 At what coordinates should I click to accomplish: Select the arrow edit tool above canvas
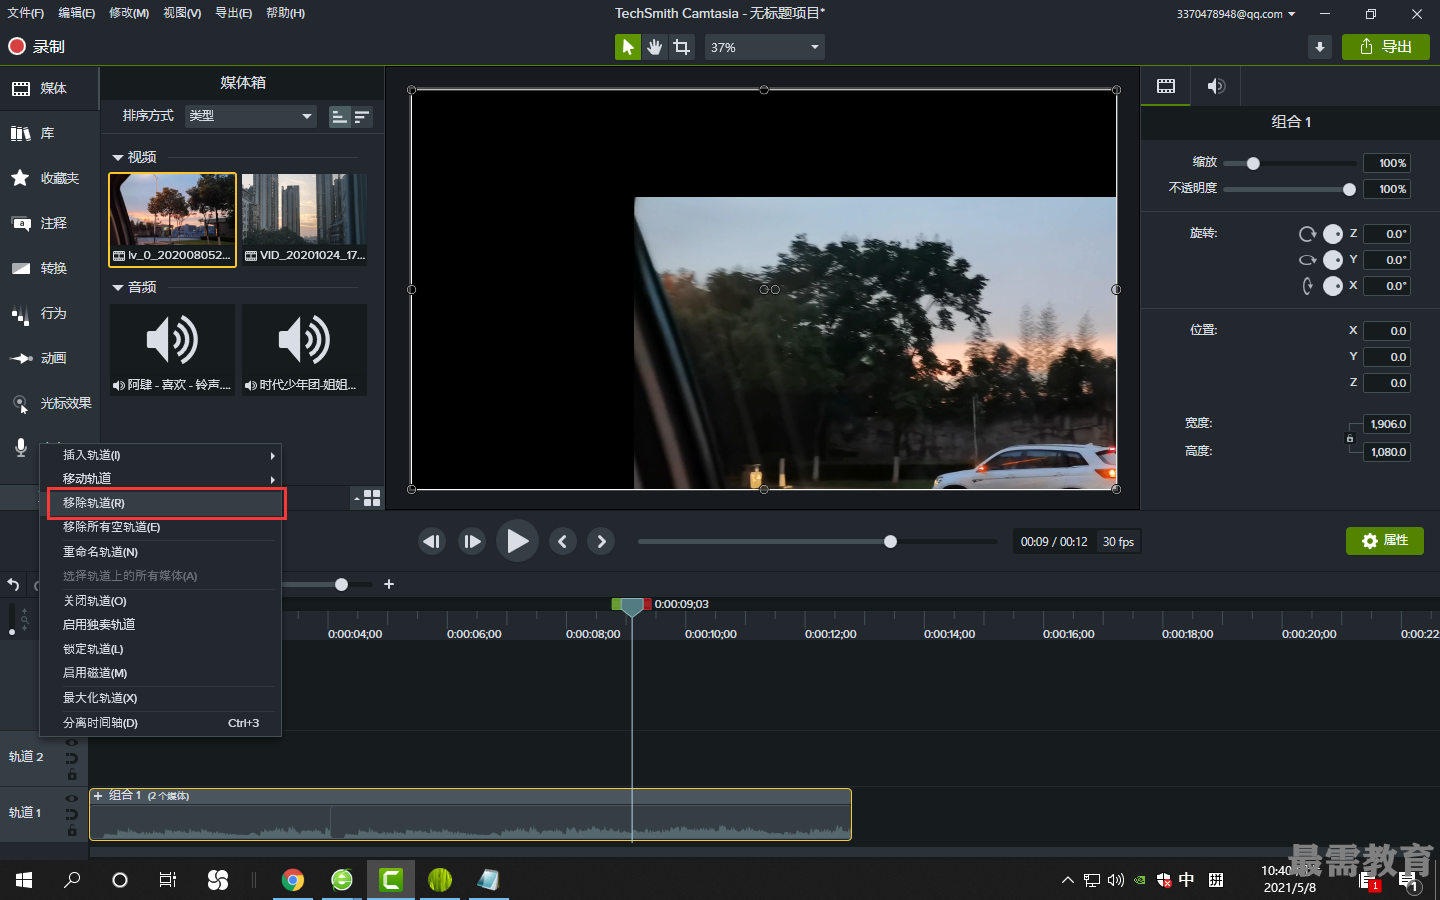[628, 47]
